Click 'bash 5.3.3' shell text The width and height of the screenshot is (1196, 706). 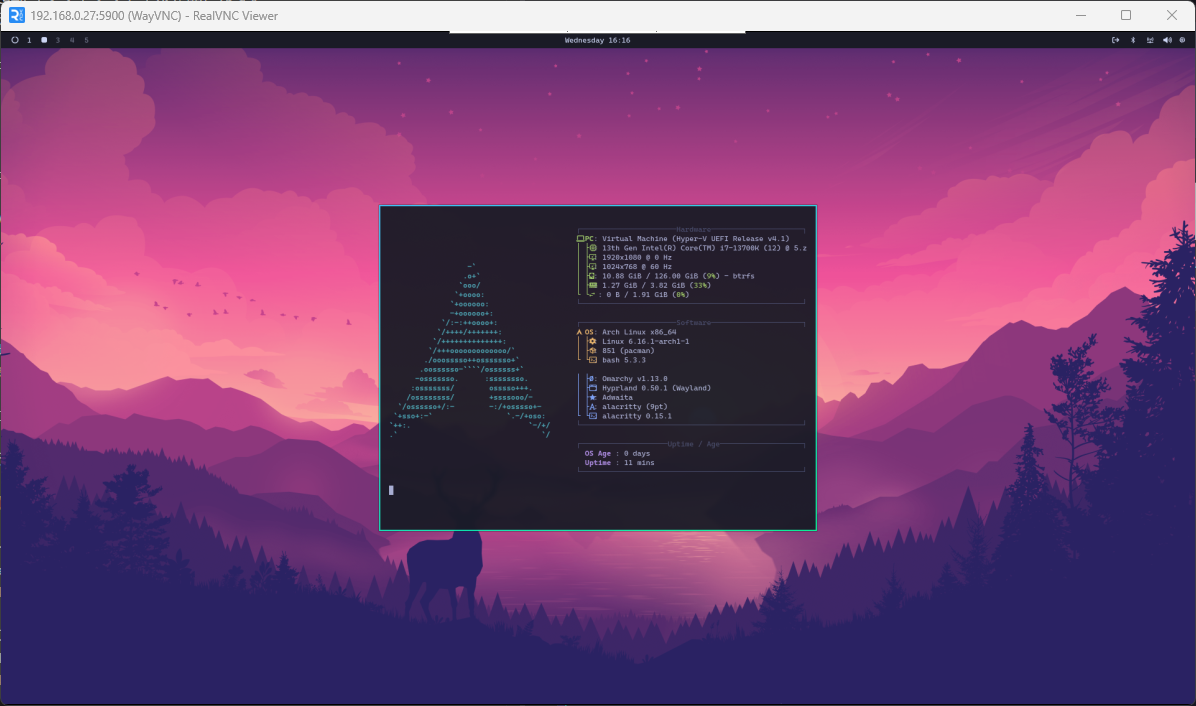click(x=624, y=360)
